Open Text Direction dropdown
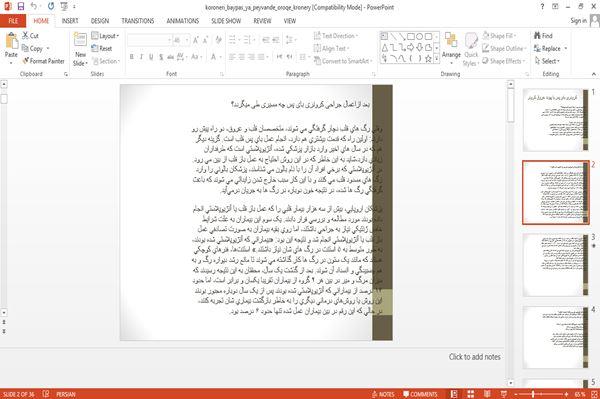 [336, 36]
